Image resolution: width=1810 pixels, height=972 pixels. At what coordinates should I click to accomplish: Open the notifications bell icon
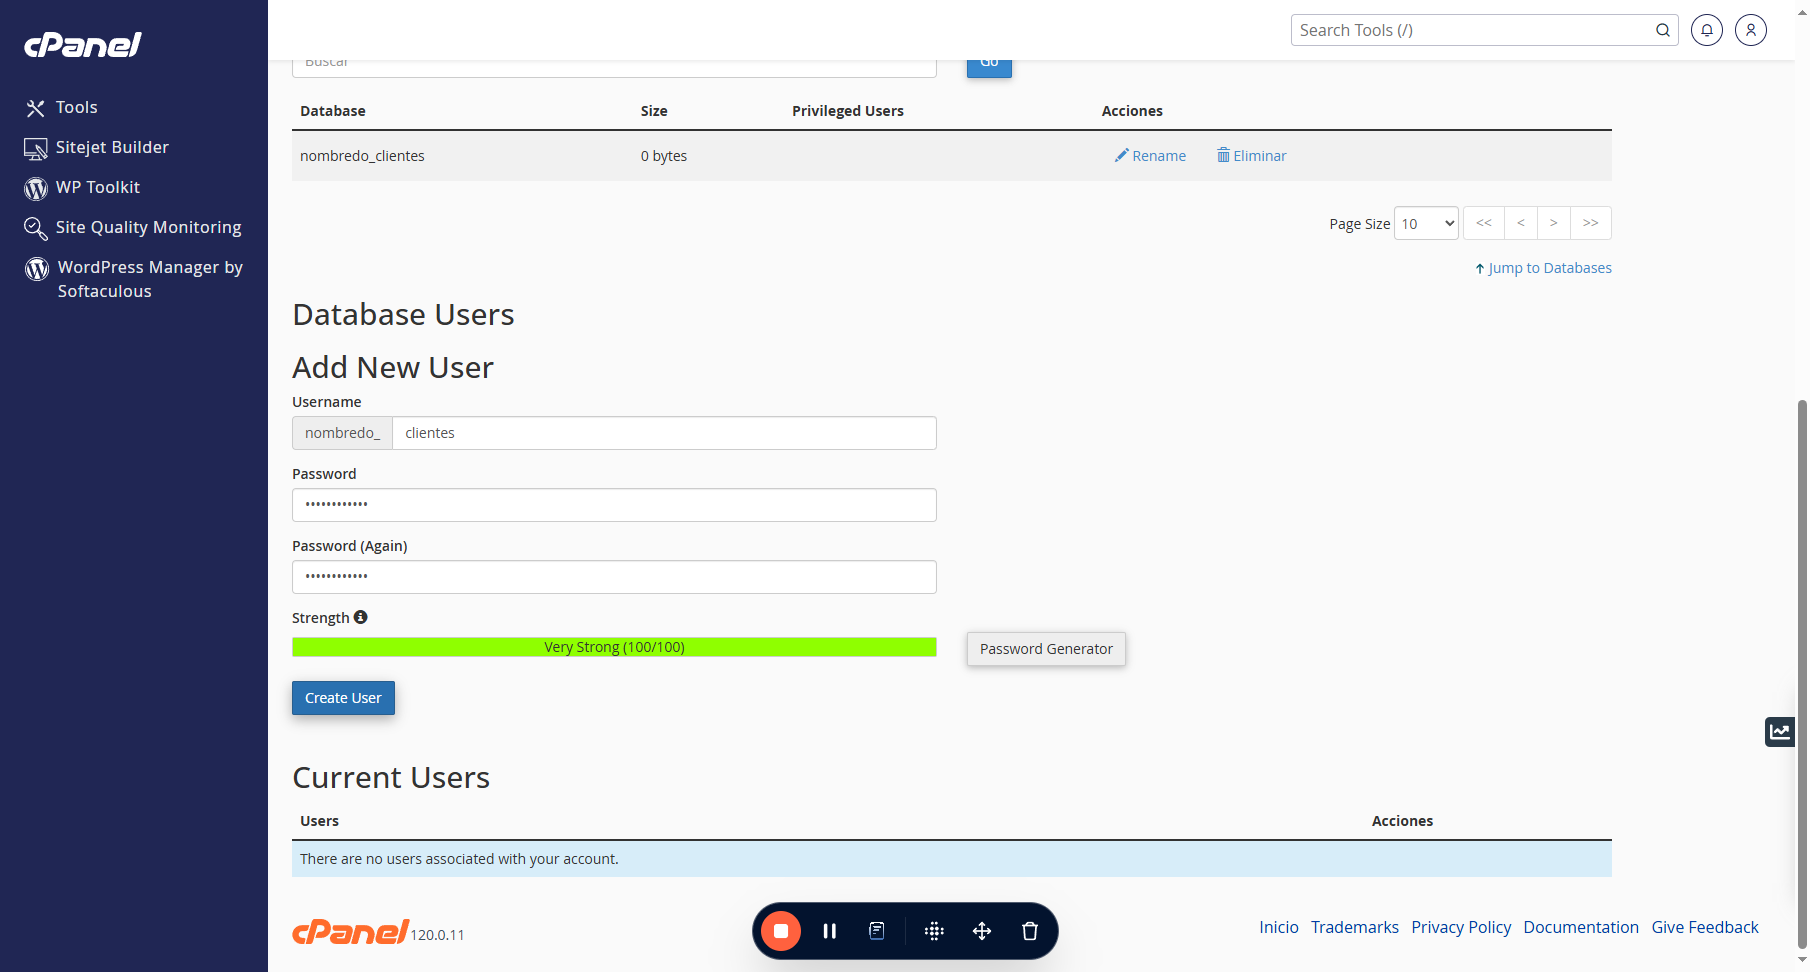[1707, 30]
